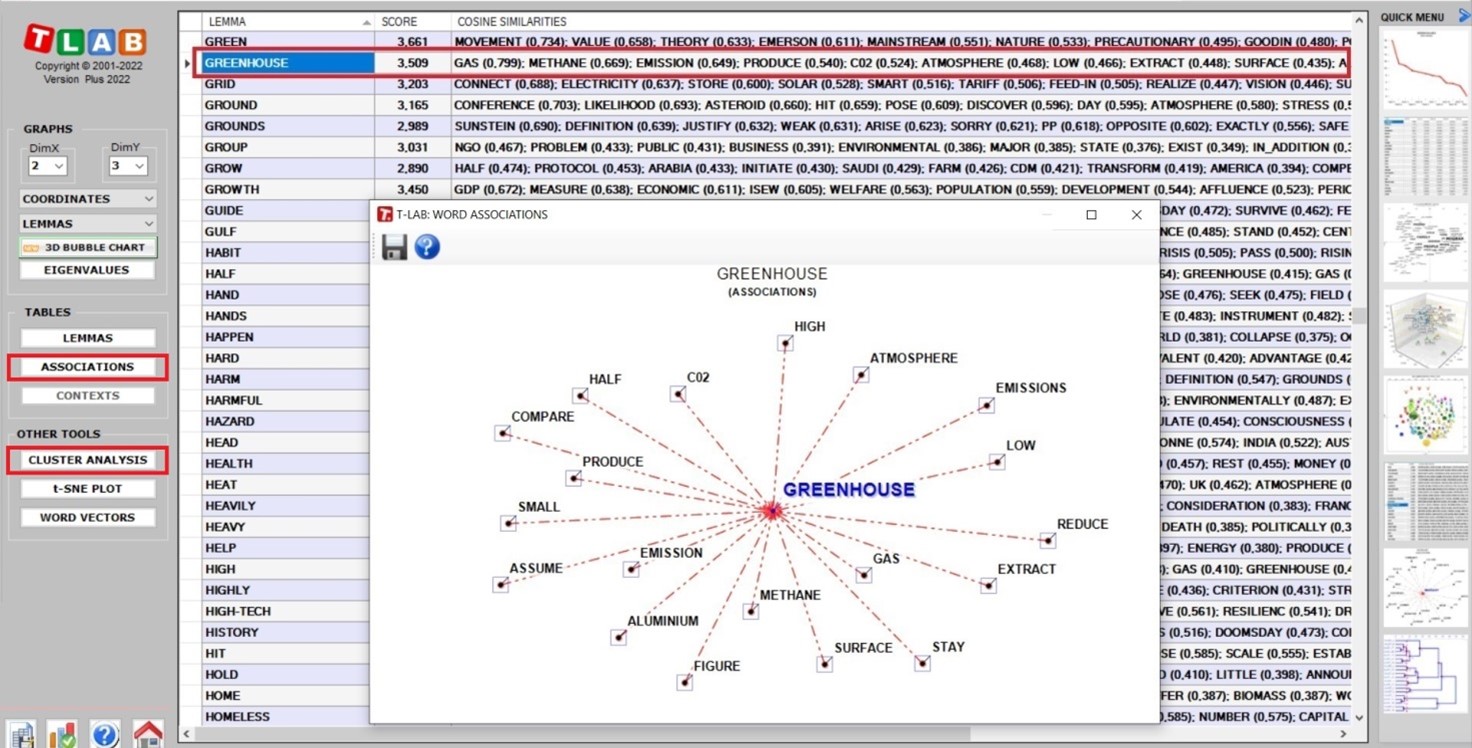Open the DimX dropdown
The width and height of the screenshot is (1472, 748).
click(47, 166)
